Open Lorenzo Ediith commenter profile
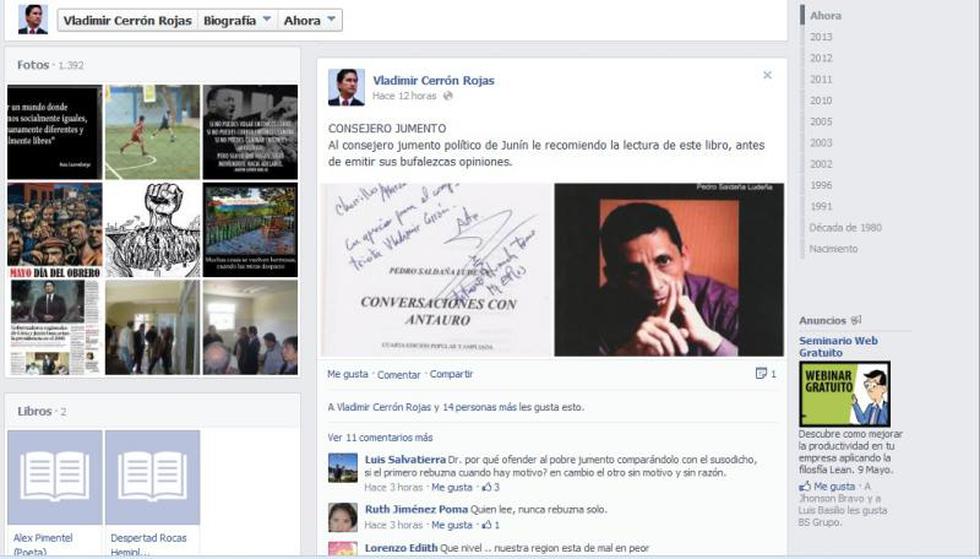The height and width of the screenshot is (559, 980). [x=401, y=548]
